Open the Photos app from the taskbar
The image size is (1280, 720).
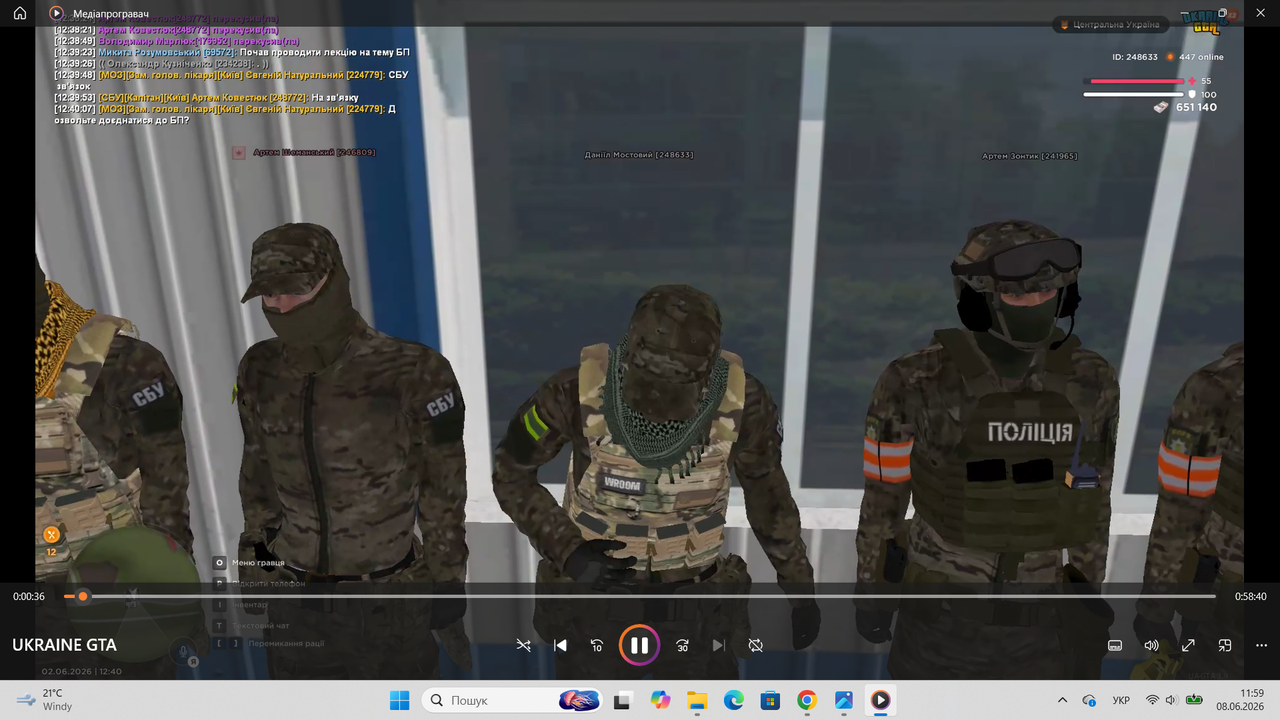(843, 700)
